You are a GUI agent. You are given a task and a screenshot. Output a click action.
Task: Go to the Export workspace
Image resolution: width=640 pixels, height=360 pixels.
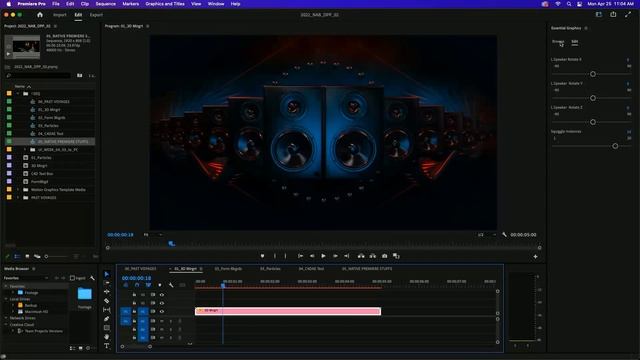(x=96, y=15)
